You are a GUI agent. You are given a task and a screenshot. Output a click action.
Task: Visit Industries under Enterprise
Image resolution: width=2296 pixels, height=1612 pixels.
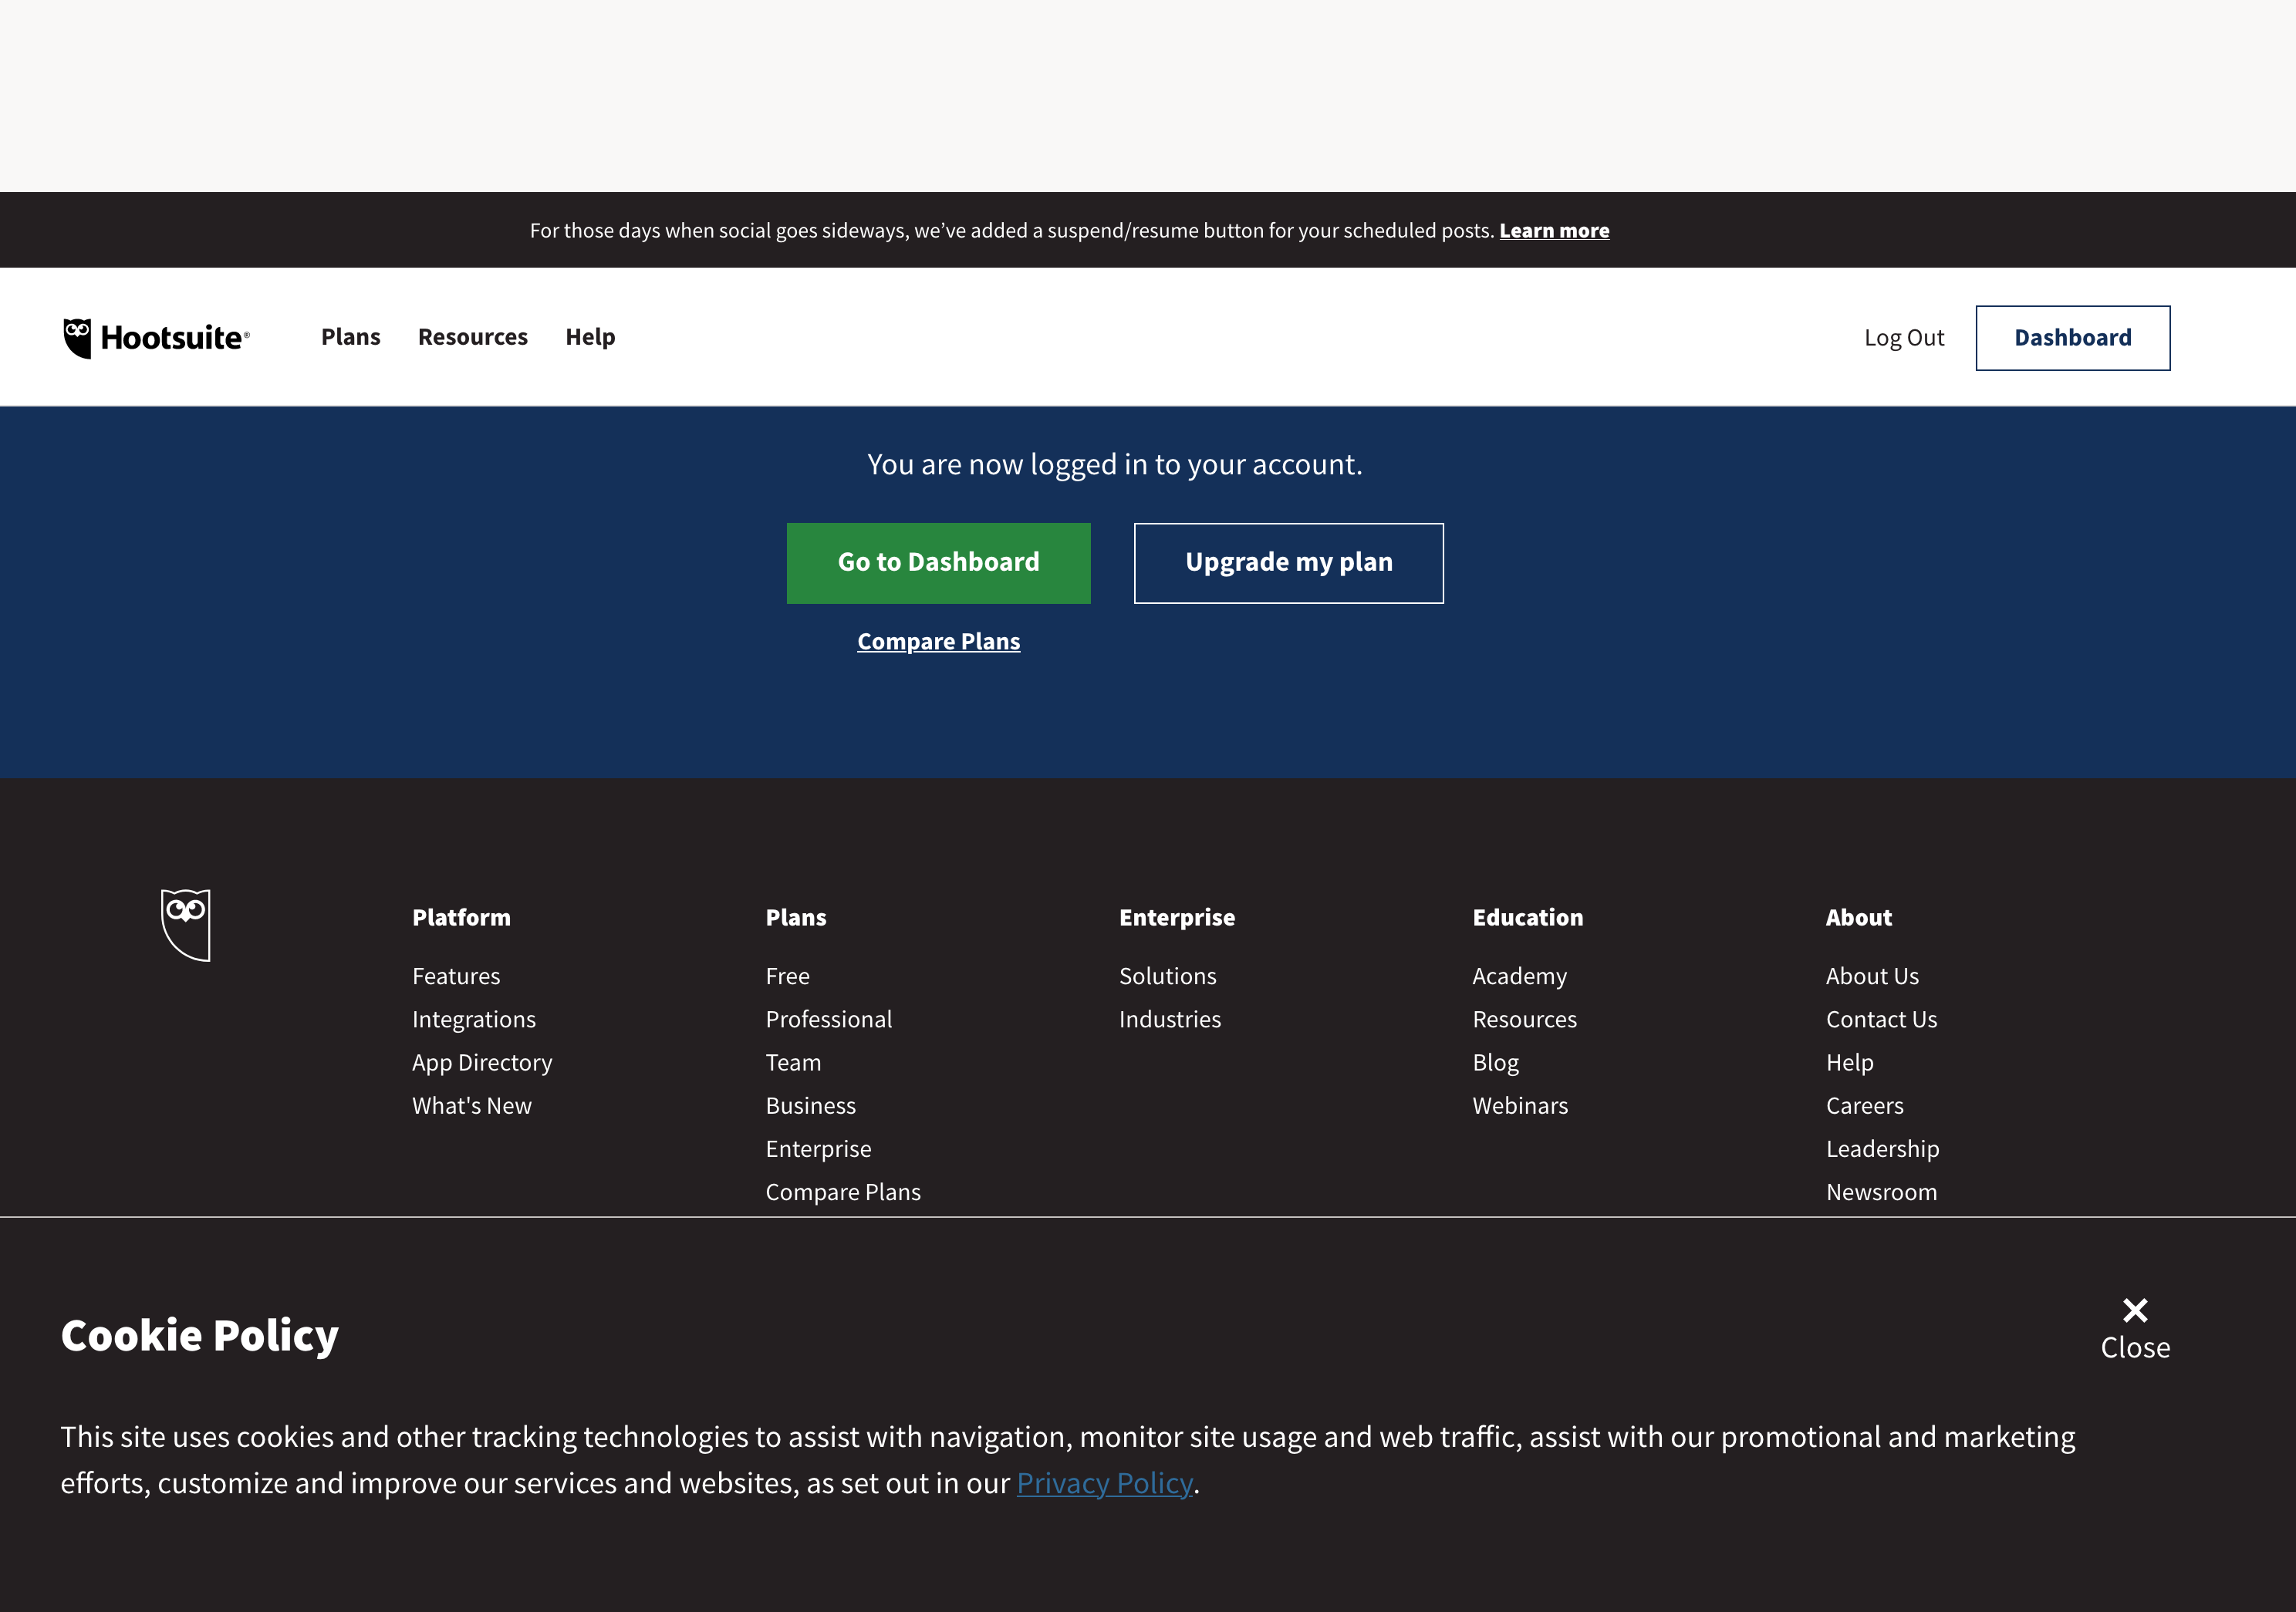[x=1169, y=1019]
